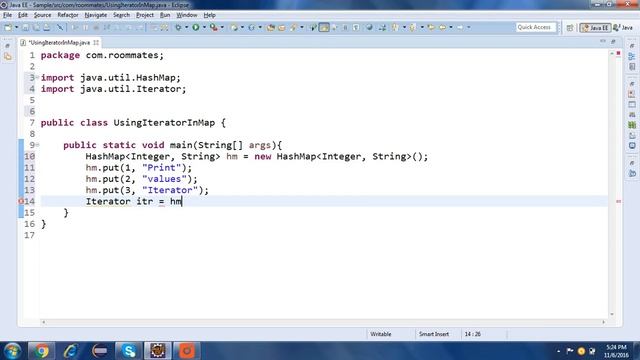Minimize the editor area
The height and width of the screenshot is (360, 640).
603,42
